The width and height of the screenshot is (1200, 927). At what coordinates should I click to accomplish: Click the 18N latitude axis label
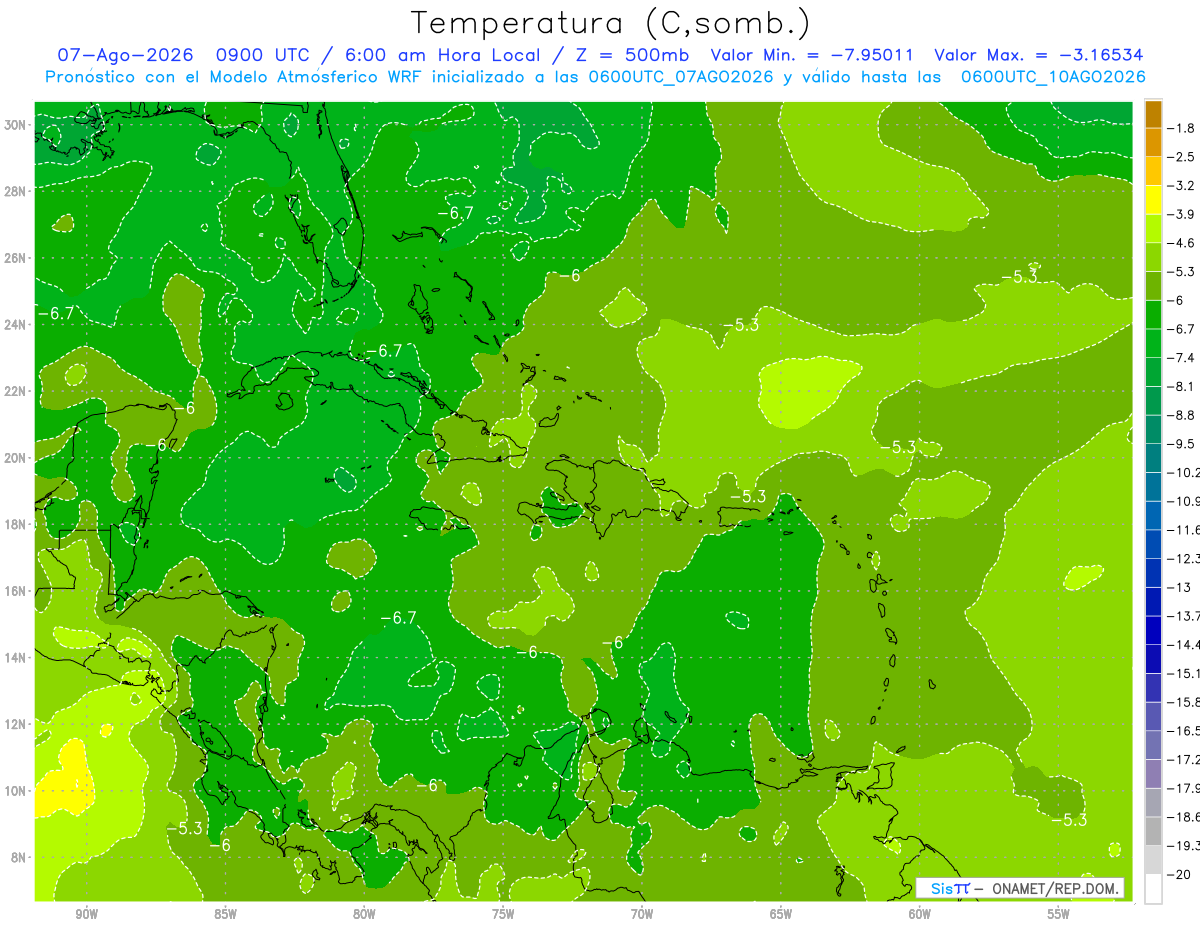pyautogui.click(x=16, y=524)
